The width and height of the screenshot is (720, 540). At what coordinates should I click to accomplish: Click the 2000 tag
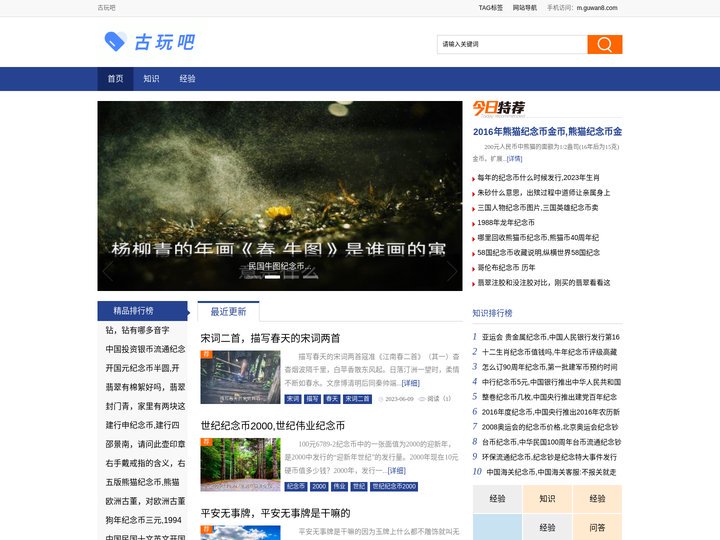(x=319, y=486)
